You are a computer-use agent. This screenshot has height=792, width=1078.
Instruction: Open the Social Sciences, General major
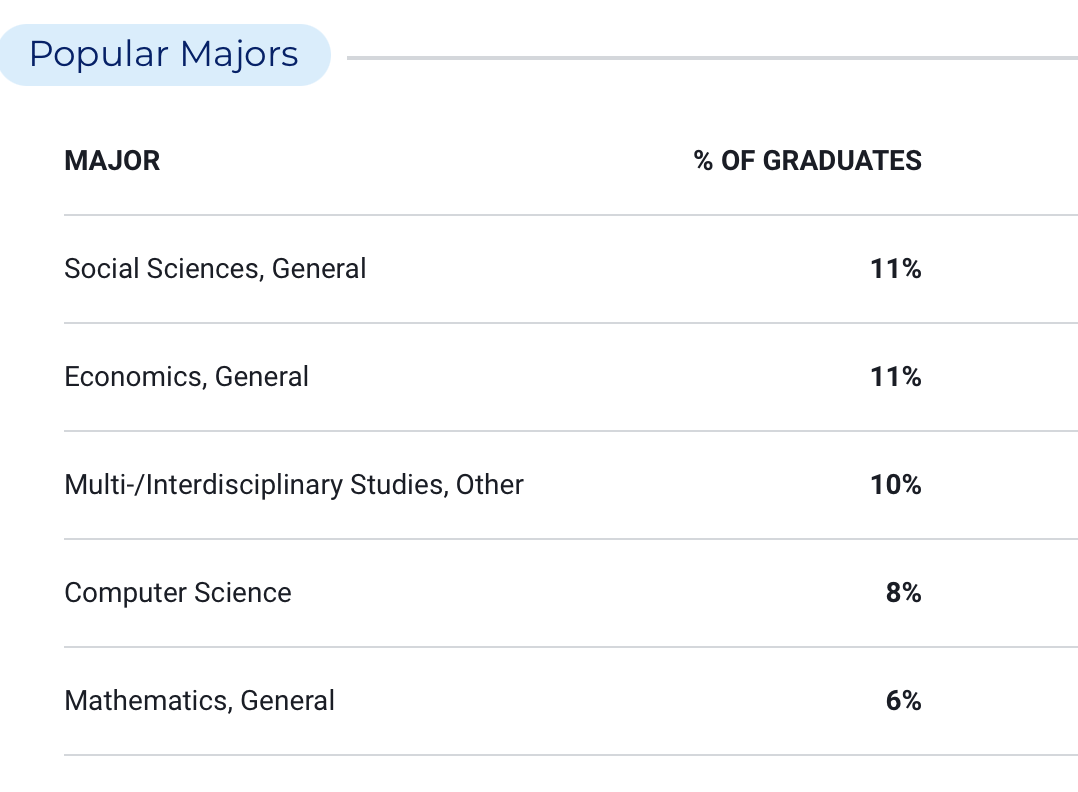click(215, 269)
